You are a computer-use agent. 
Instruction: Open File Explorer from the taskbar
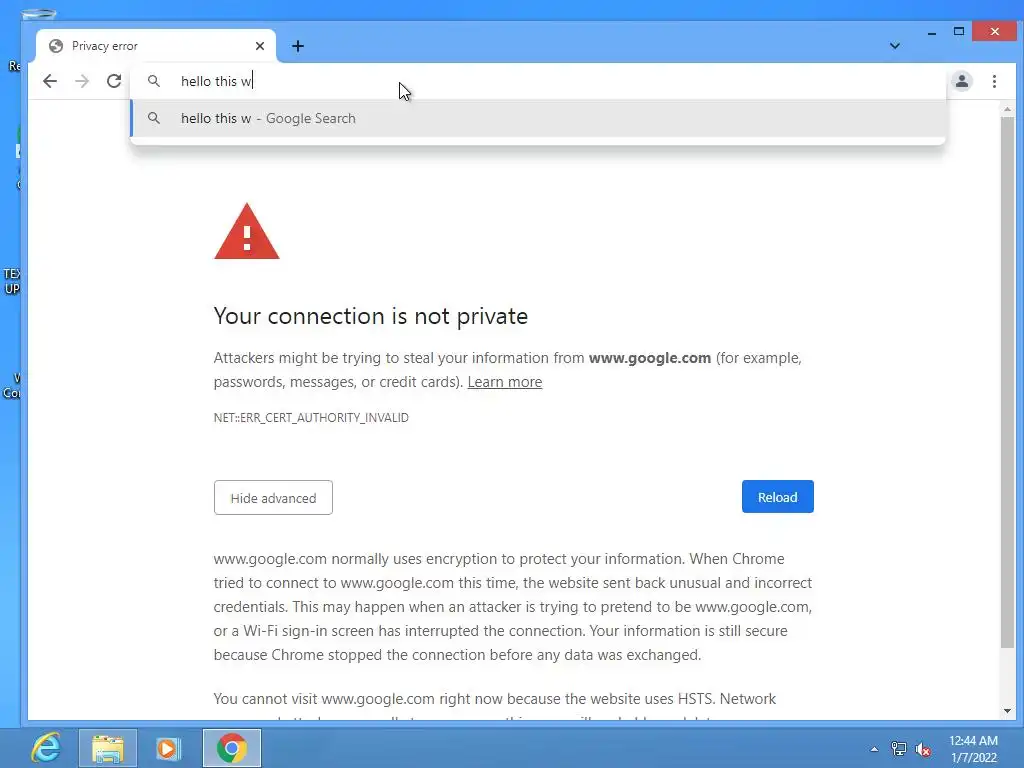point(108,748)
